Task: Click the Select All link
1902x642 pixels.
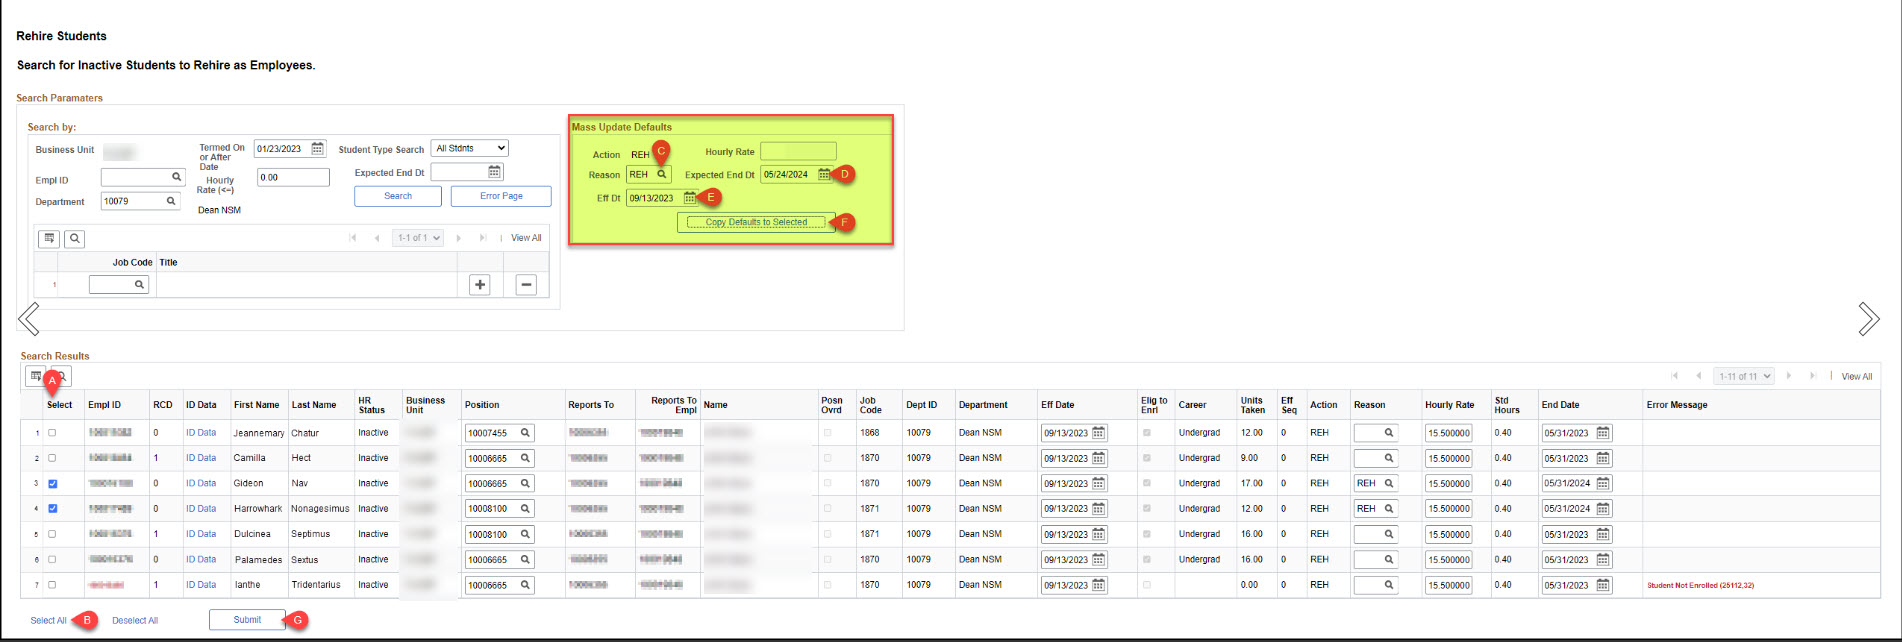Action: point(48,621)
